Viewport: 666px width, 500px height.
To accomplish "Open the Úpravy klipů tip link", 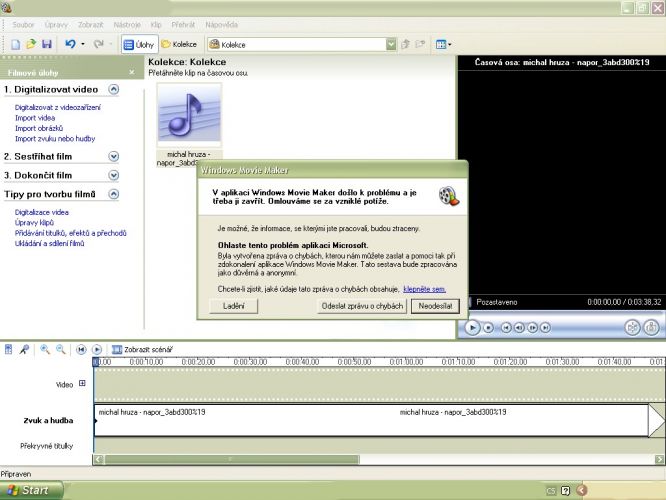I will point(34,223).
